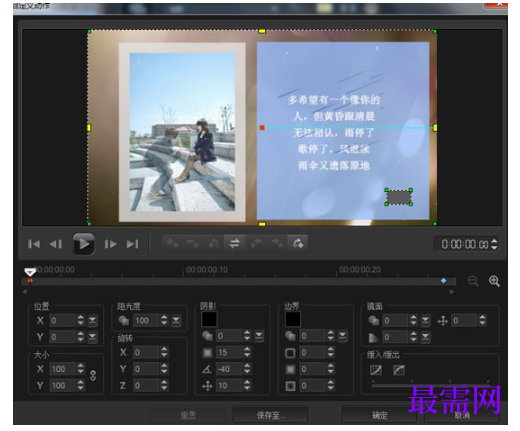
Task: Click the white timeline playhead marker
Action: click(x=30, y=272)
